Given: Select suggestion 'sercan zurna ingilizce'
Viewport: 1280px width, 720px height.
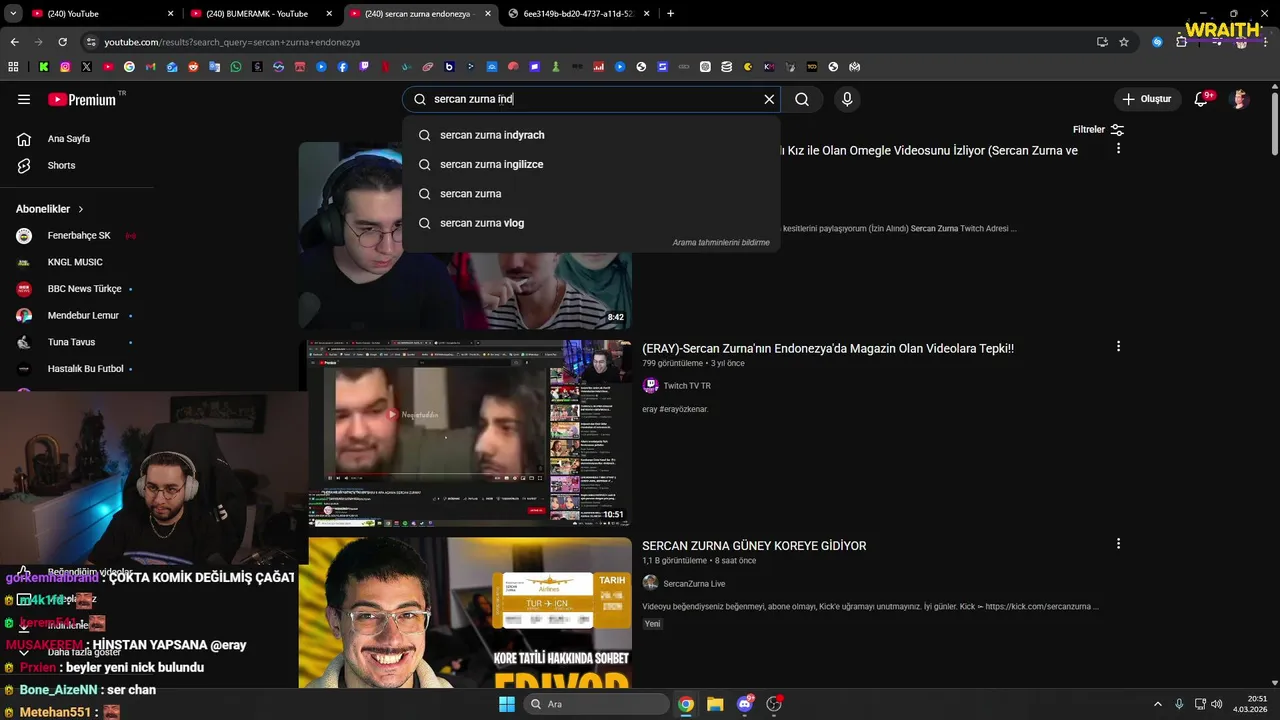Looking at the screenshot, I should pos(591,164).
